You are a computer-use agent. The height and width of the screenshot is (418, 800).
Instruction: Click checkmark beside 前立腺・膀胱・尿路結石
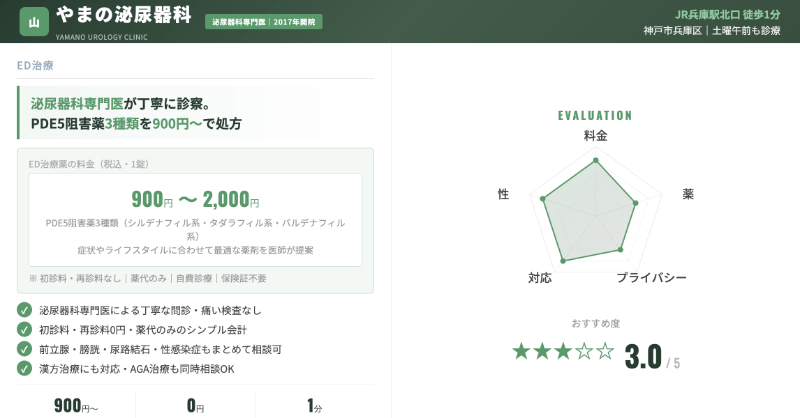coord(25,349)
